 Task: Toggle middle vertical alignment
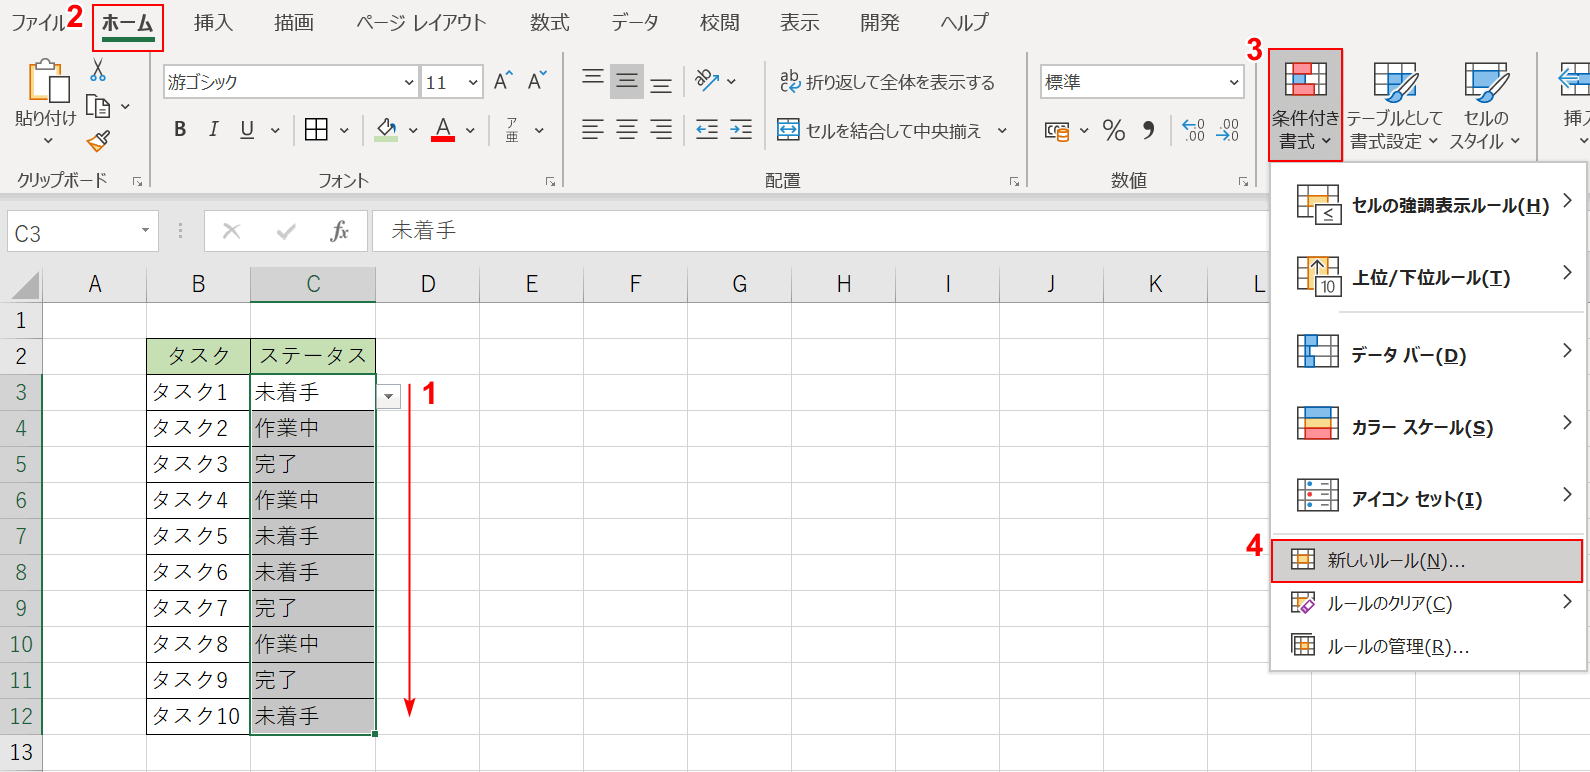(x=627, y=80)
